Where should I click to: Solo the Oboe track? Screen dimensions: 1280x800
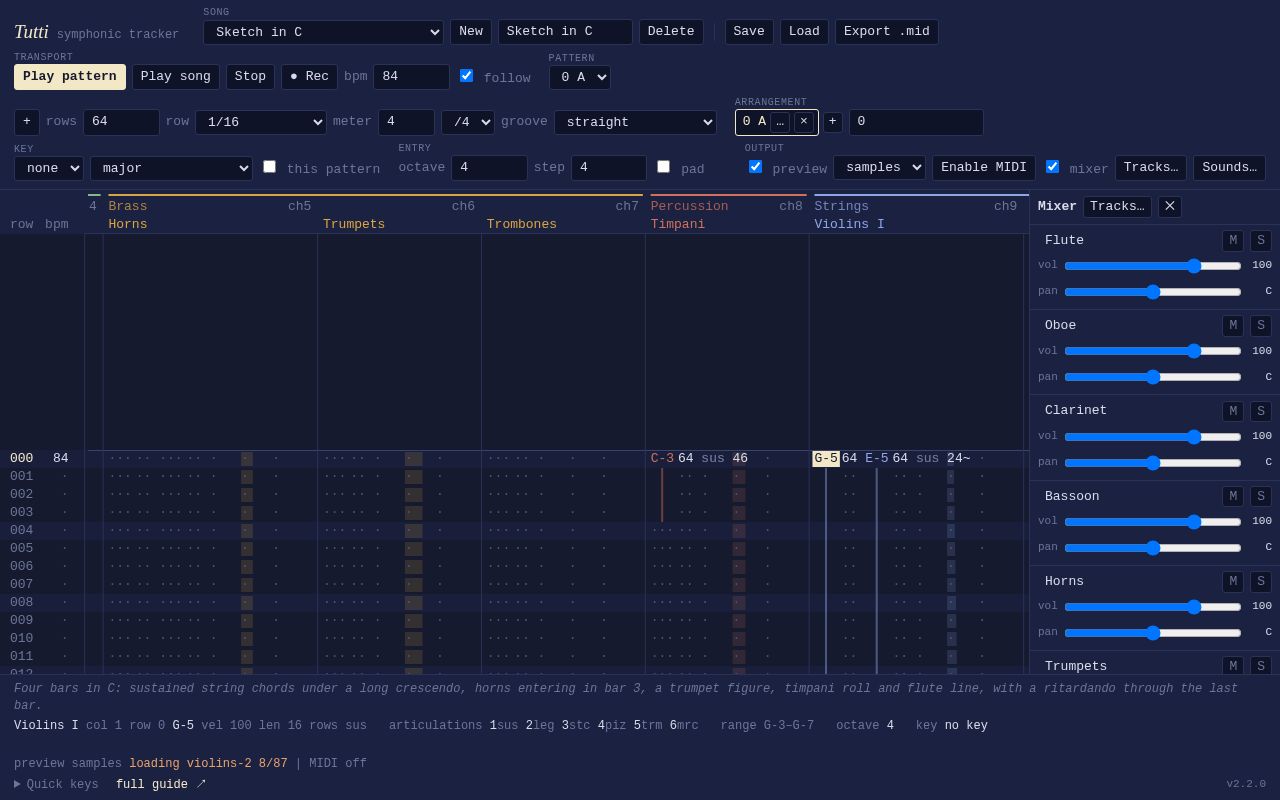point(1261,326)
